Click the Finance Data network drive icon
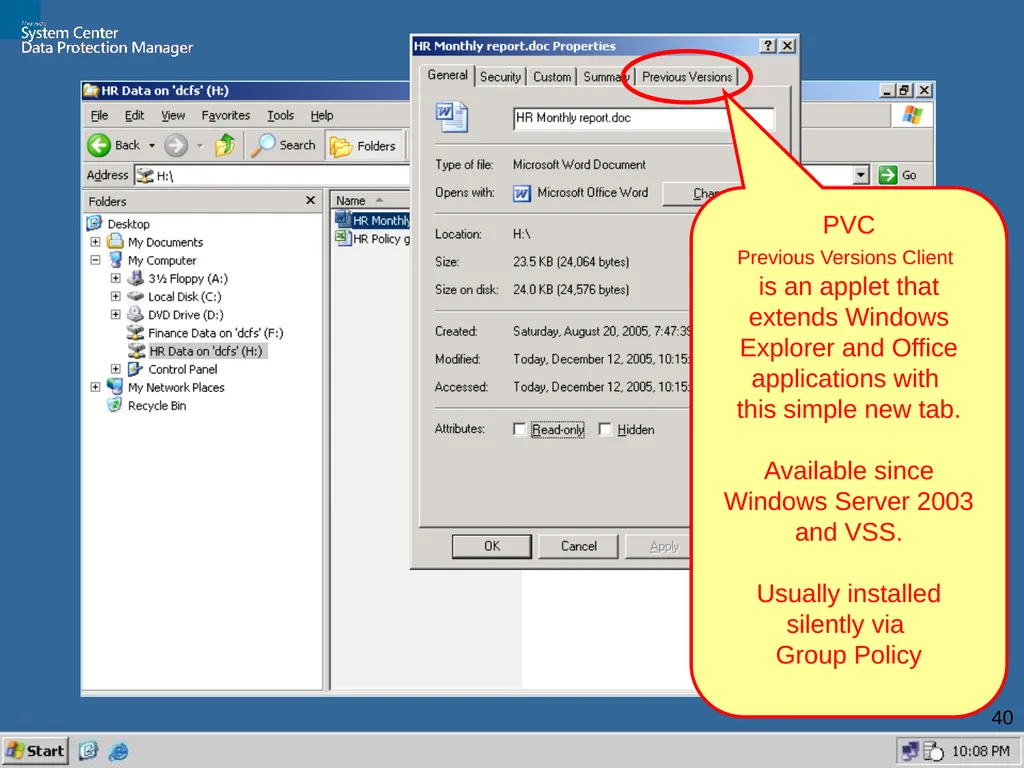The height and width of the screenshot is (768, 1024). click(x=135, y=332)
